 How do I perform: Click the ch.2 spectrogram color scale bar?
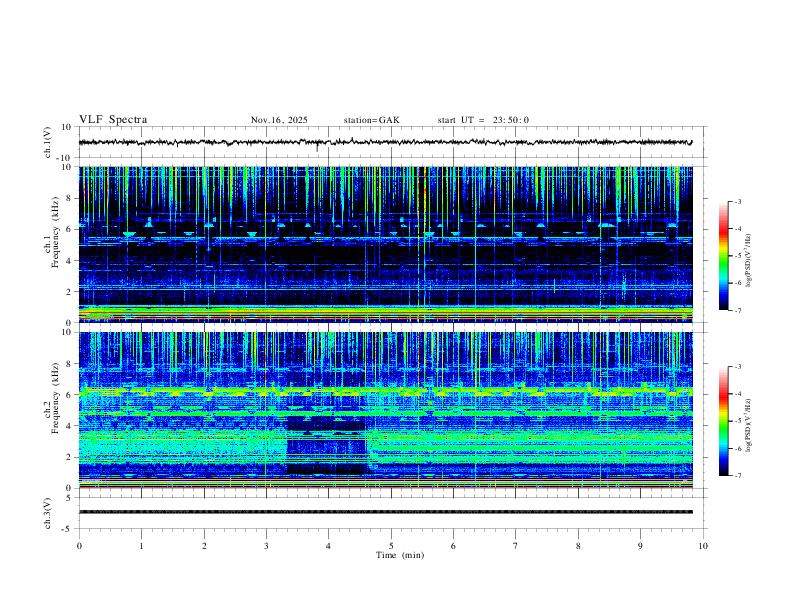pyautogui.click(x=723, y=421)
